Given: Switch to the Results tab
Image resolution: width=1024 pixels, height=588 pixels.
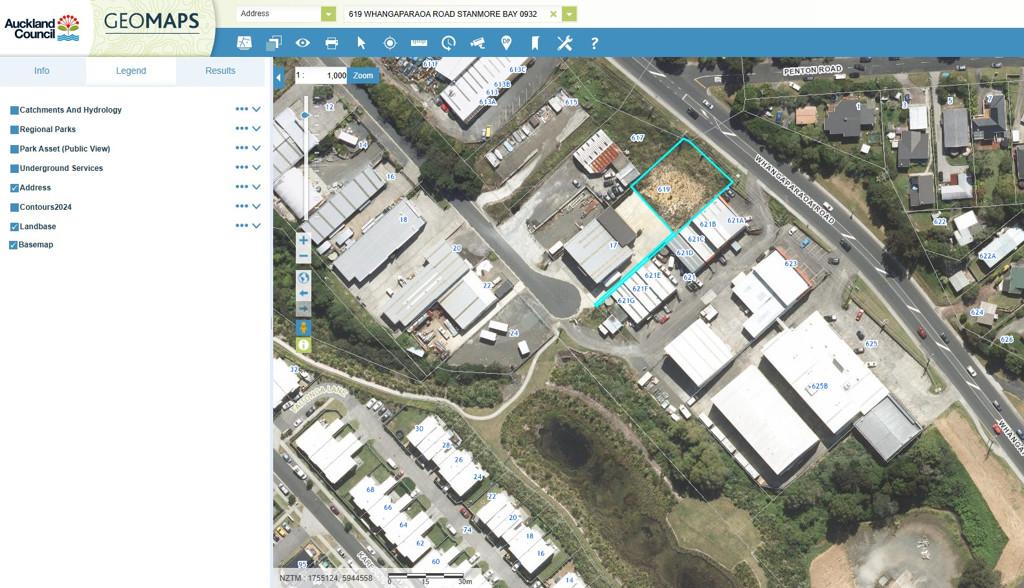Looking at the screenshot, I should click(x=220, y=71).
